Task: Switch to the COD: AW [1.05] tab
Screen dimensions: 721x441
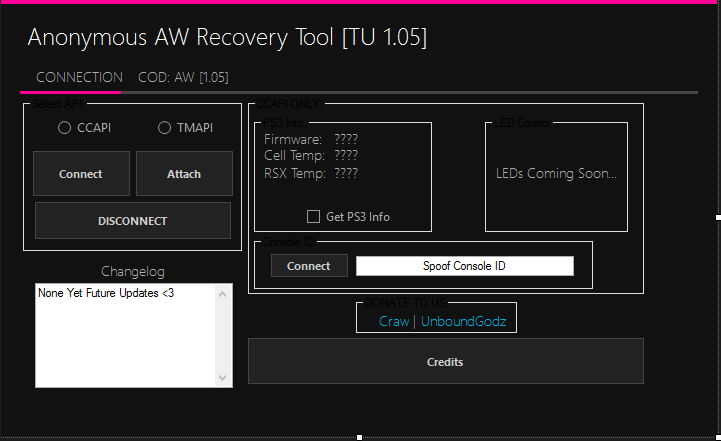Action: [x=183, y=77]
